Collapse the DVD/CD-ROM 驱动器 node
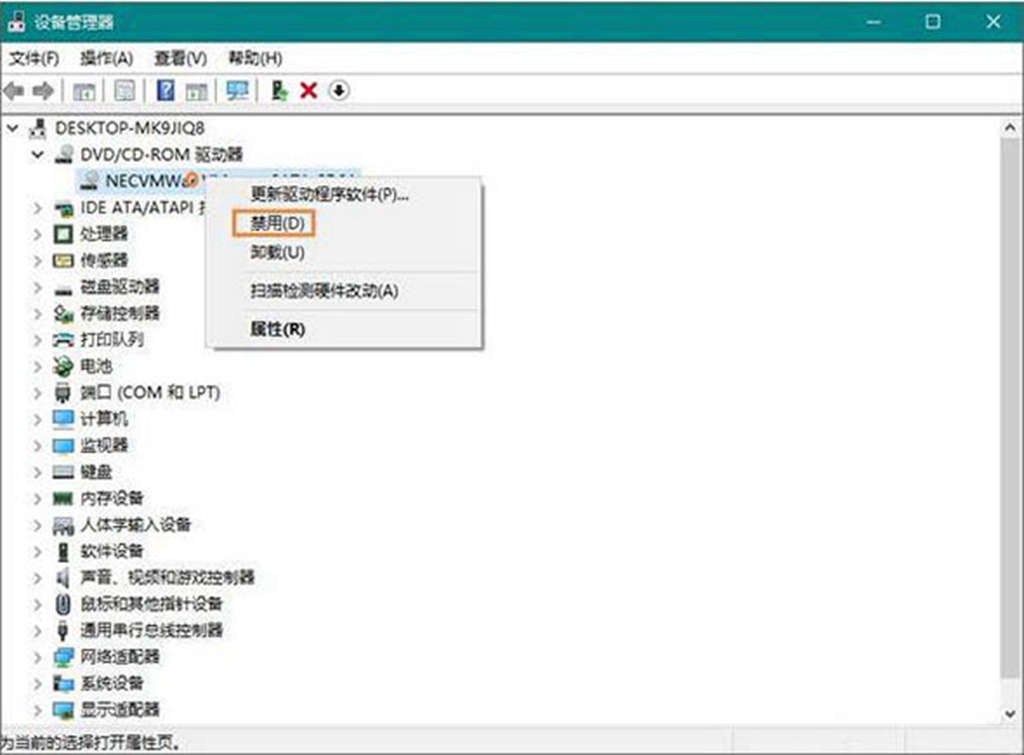The width and height of the screenshot is (1024, 755). pyautogui.click(x=37, y=155)
